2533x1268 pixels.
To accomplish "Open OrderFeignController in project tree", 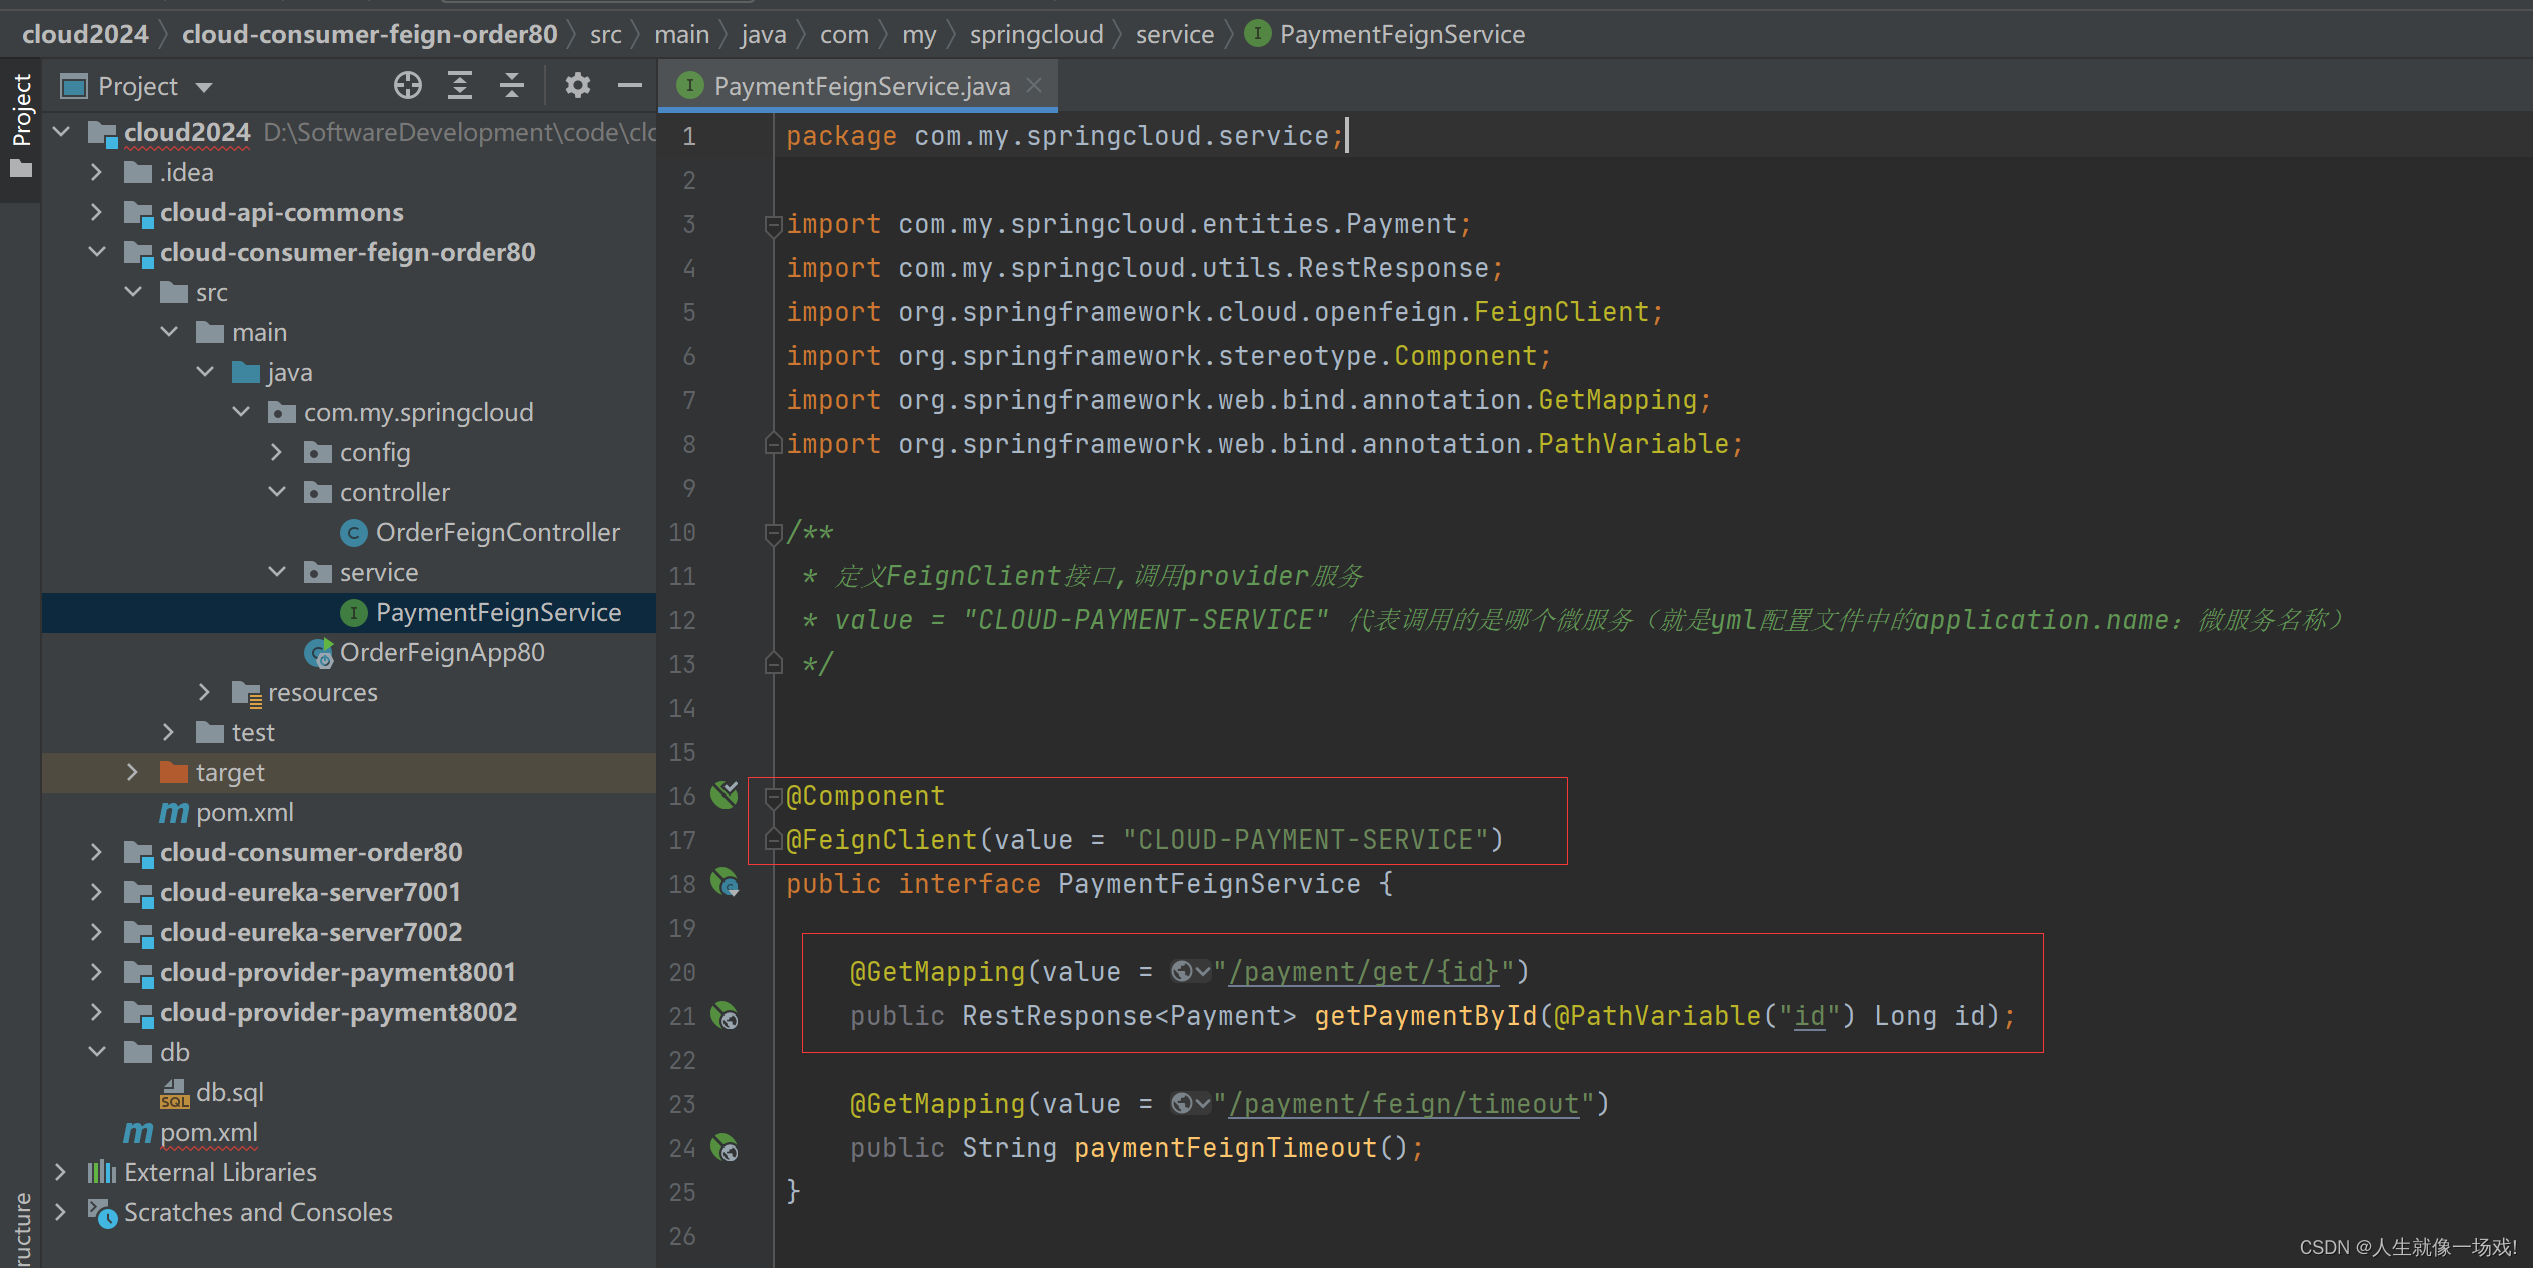I will pyautogui.click(x=497, y=532).
